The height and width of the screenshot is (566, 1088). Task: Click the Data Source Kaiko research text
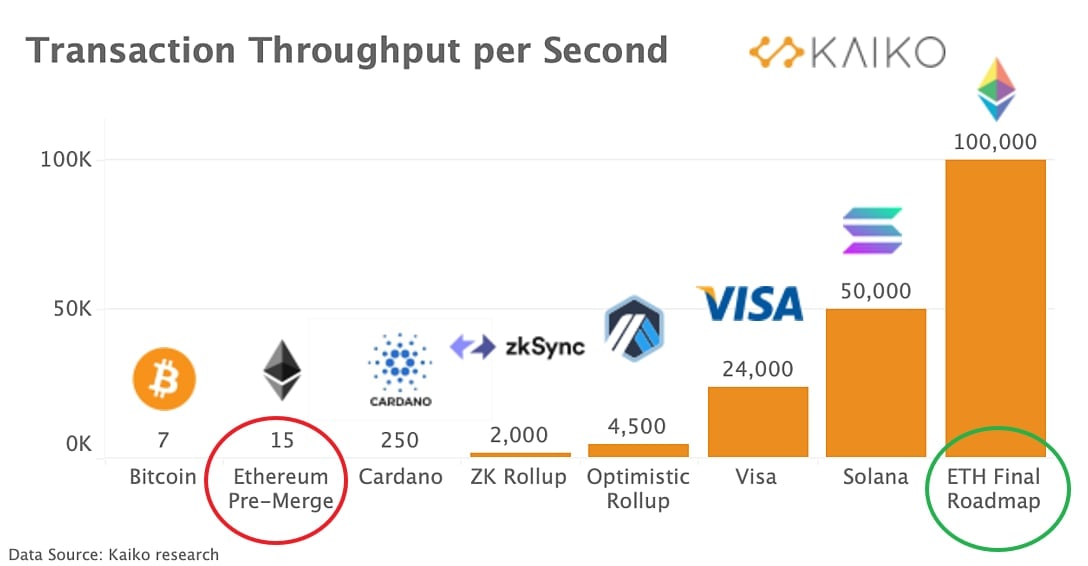pos(114,555)
